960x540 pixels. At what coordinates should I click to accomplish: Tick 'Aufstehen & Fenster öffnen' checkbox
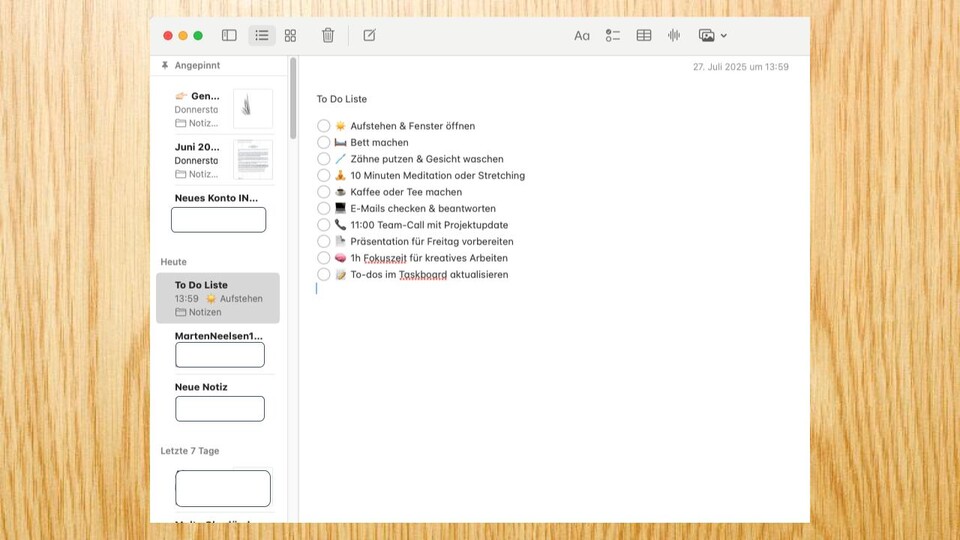[x=323, y=126]
